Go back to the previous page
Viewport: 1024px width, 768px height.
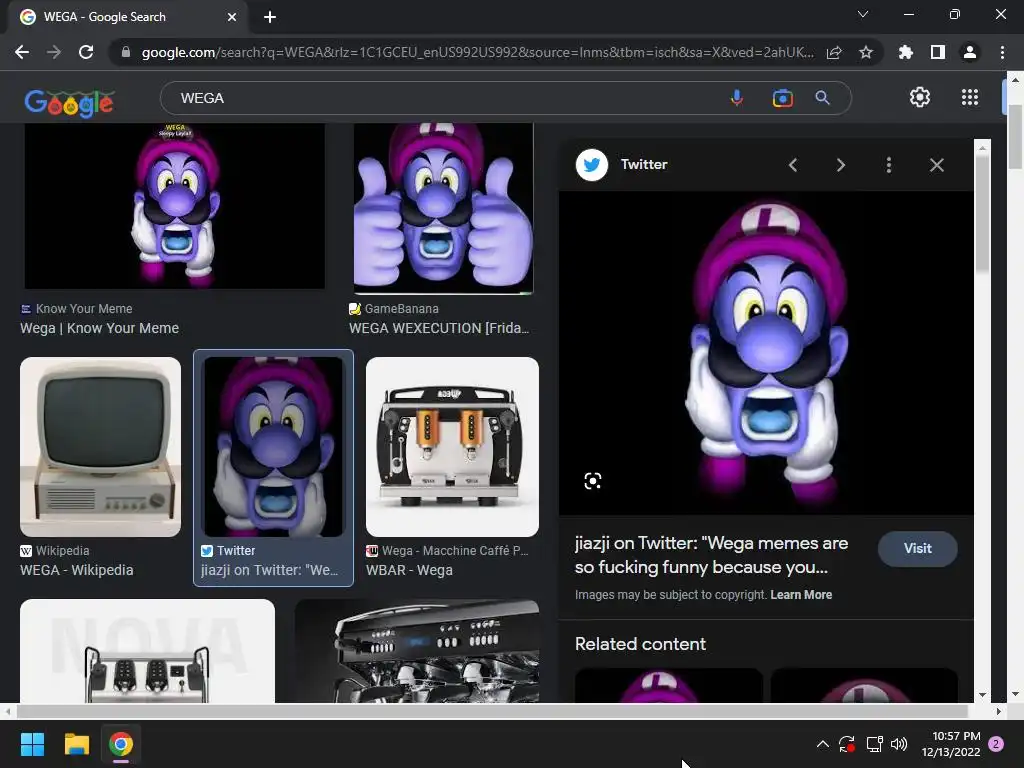[22, 52]
